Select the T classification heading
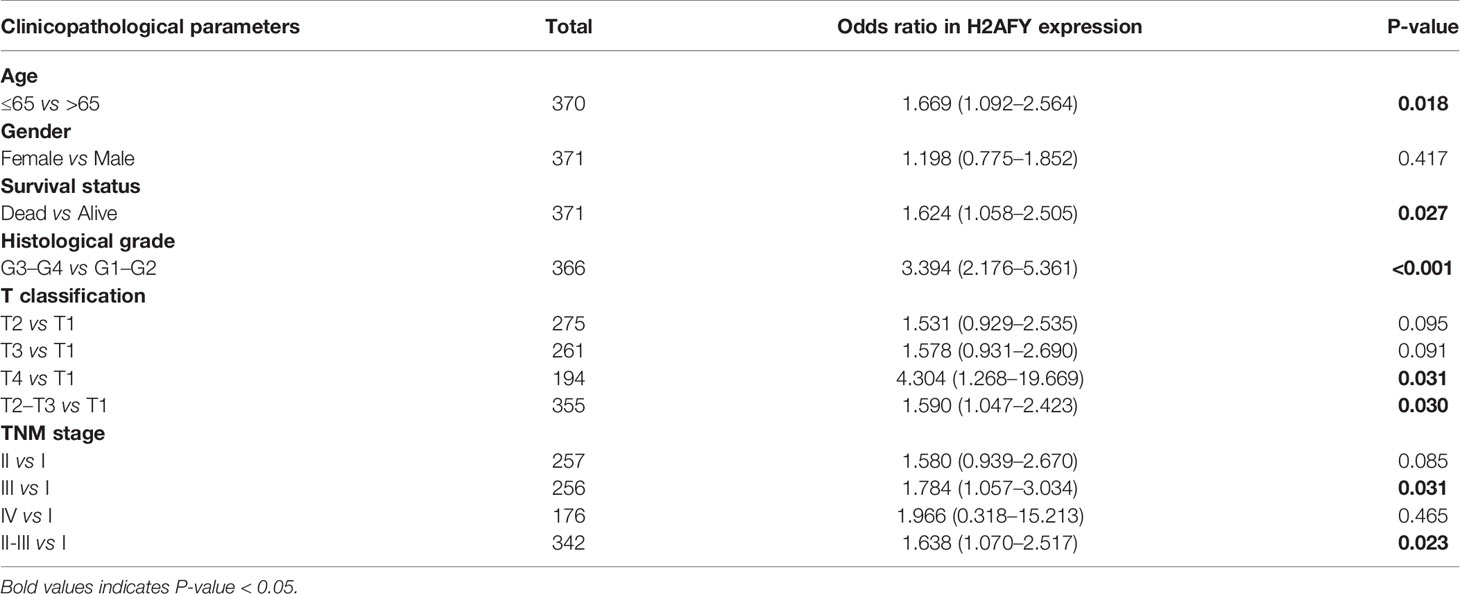The width and height of the screenshot is (1460, 594). click(74, 296)
